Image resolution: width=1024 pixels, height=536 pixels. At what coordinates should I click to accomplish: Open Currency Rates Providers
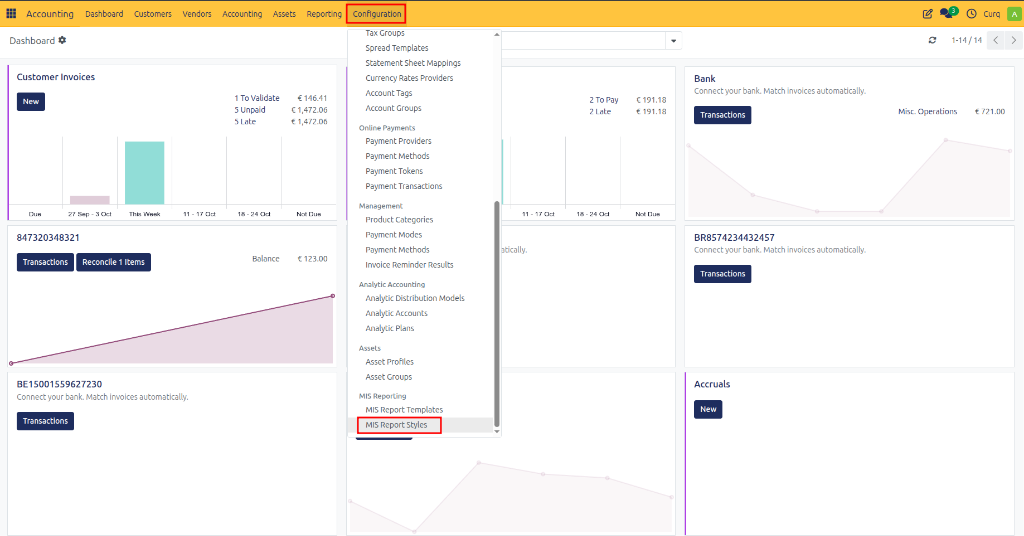tap(409, 78)
